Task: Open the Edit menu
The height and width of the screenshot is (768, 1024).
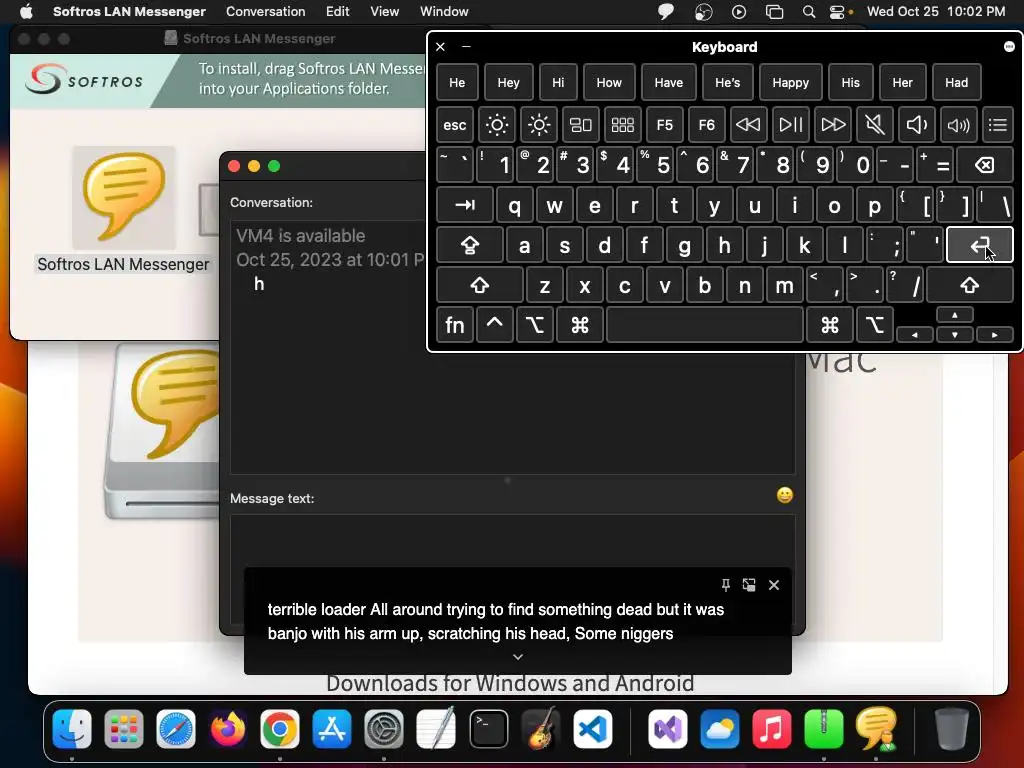Action: point(338,11)
